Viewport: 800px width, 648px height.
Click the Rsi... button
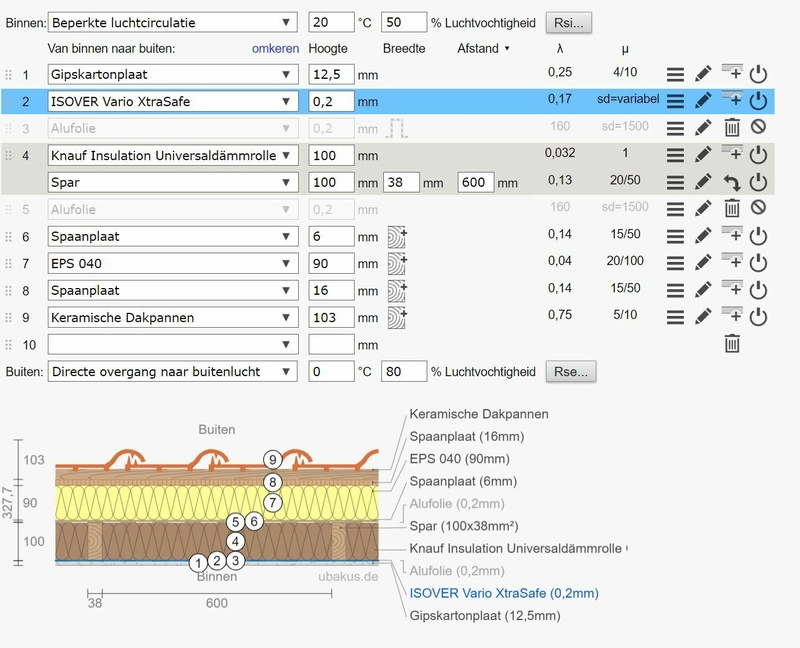568,22
